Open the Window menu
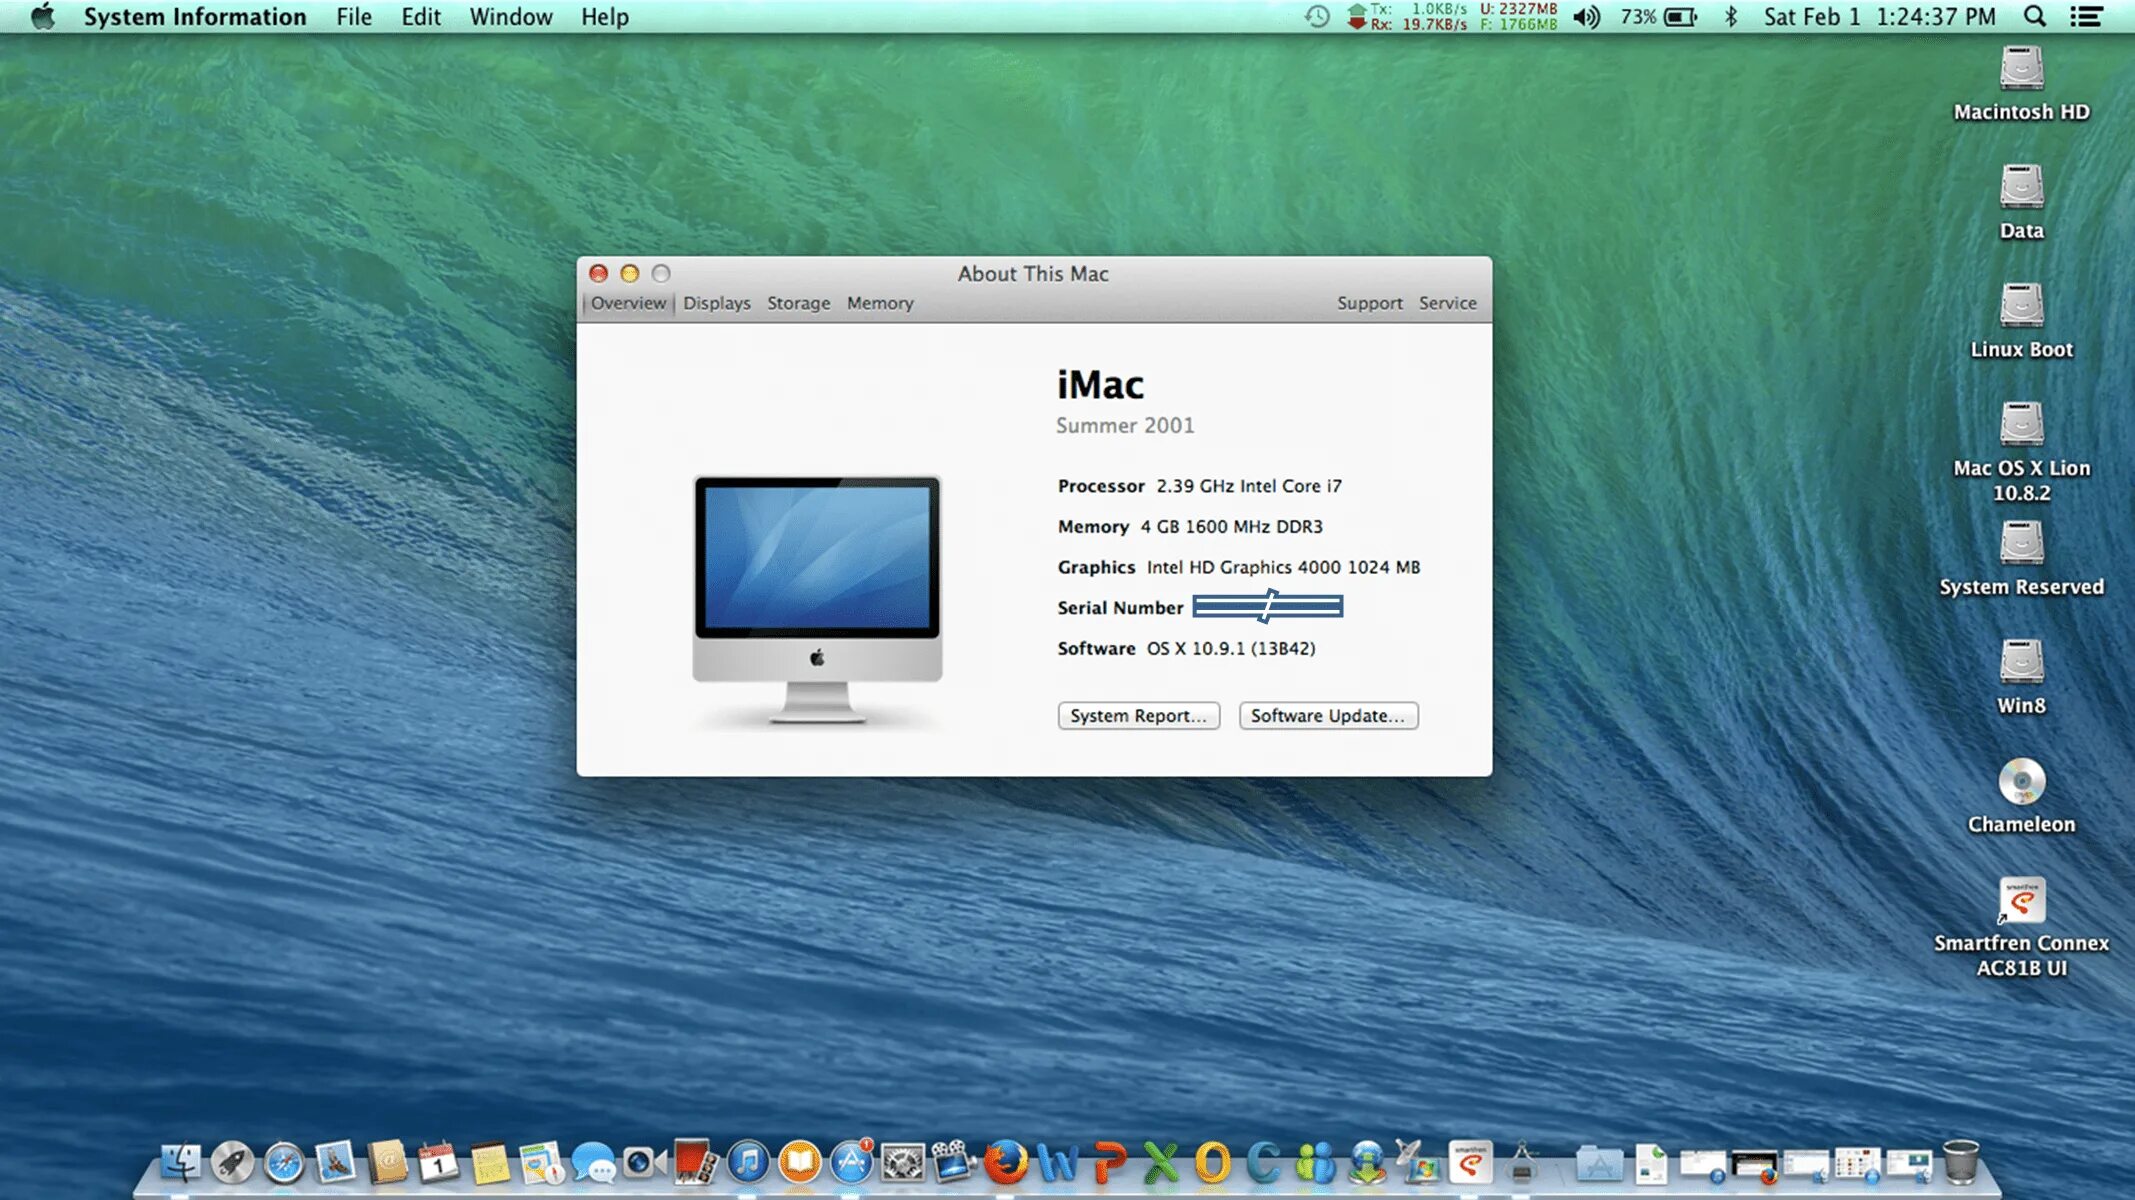The width and height of the screenshot is (2135, 1200). click(510, 17)
